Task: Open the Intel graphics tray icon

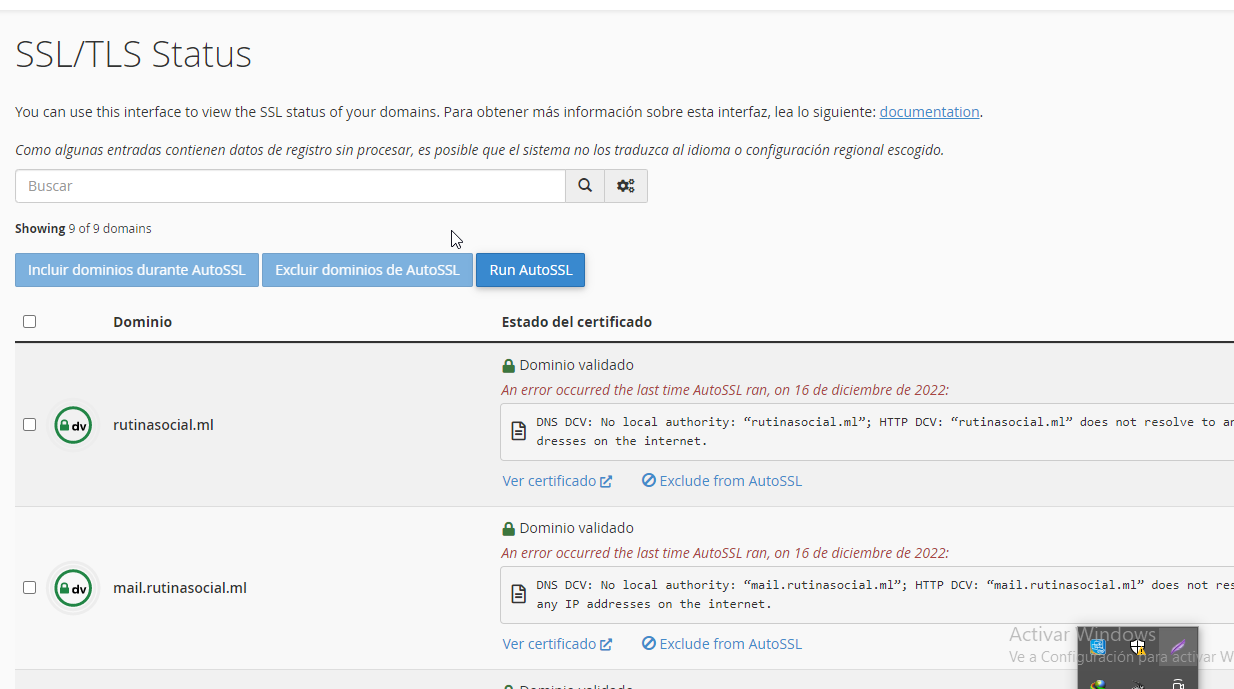Action: (1098, 647)
